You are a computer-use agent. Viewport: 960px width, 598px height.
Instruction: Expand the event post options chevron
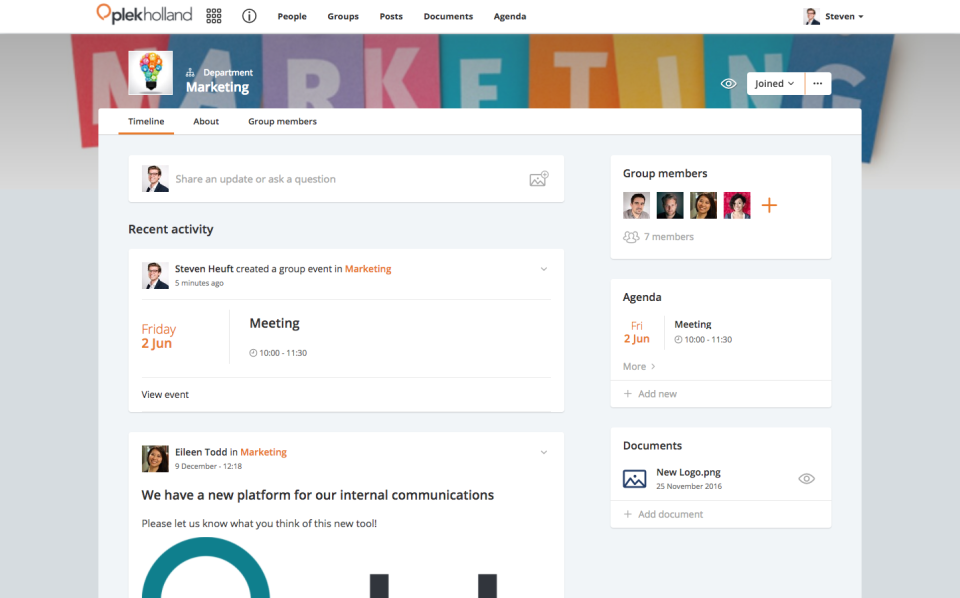pos(544,269)
